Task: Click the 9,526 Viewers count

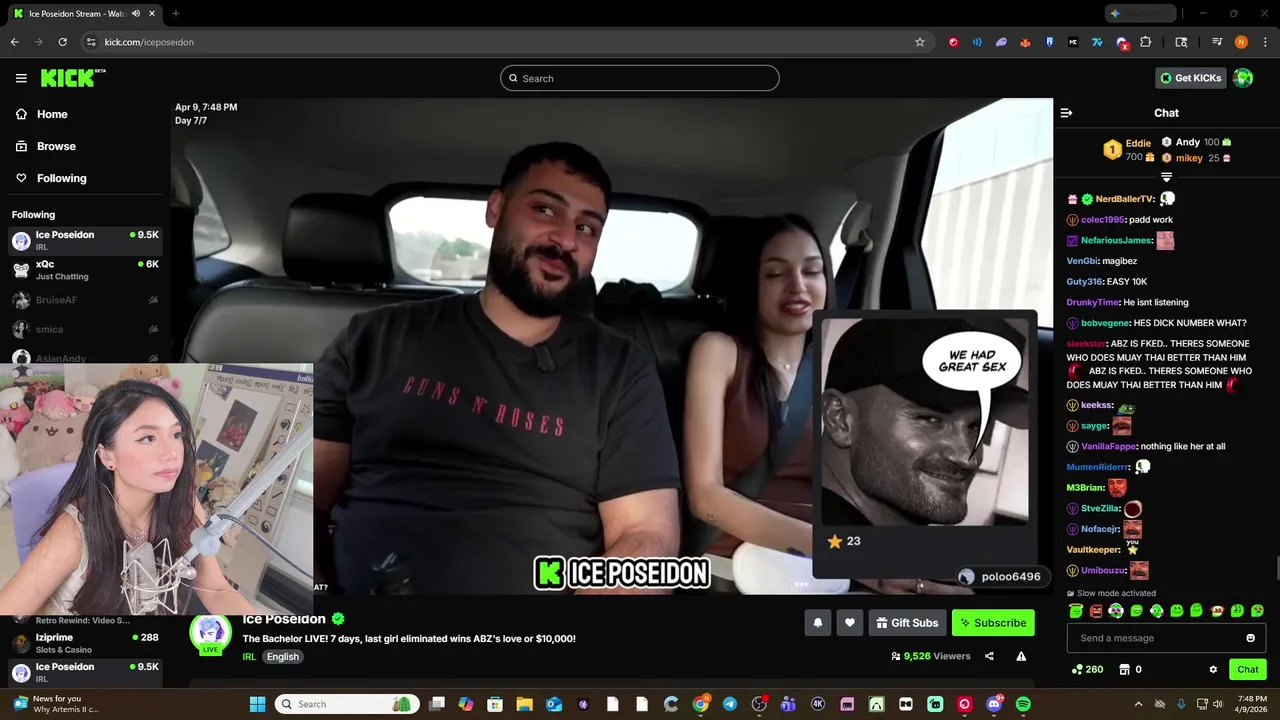Action: coord(931,656)
